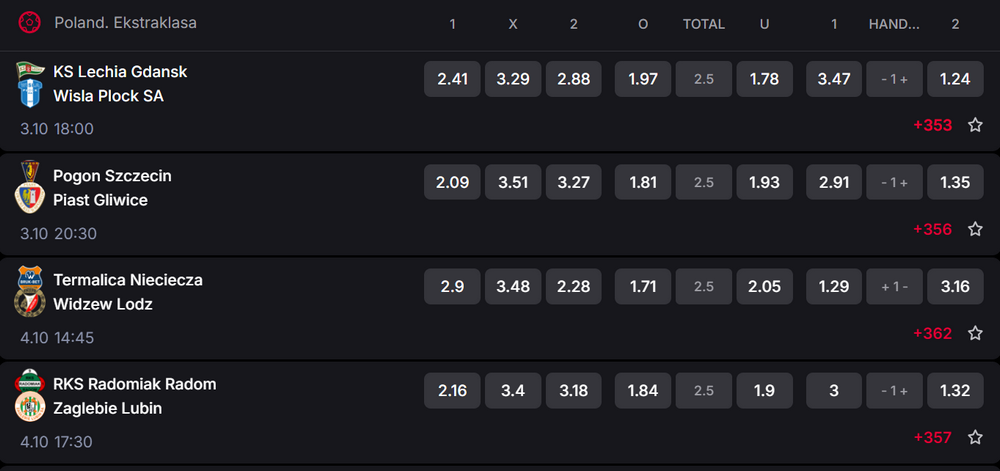Expand +353 more markets for Lechia Gdansk

click(x=932, y=126)
